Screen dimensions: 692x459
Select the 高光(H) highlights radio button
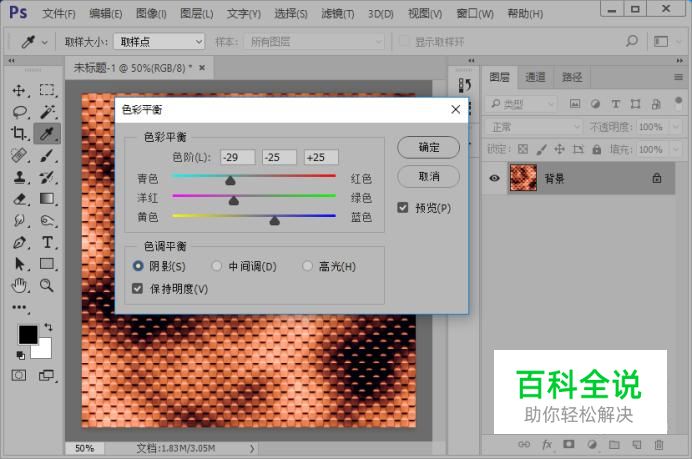pos(307,266)
